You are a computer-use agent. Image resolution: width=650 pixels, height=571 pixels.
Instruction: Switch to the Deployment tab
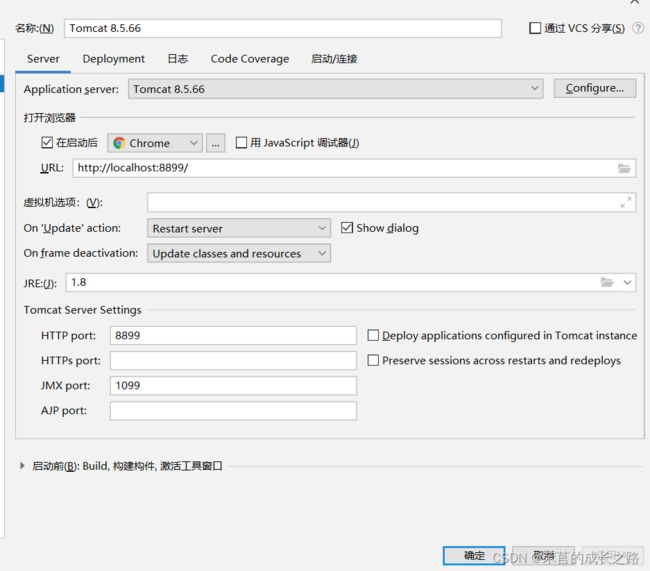point(114,59)
